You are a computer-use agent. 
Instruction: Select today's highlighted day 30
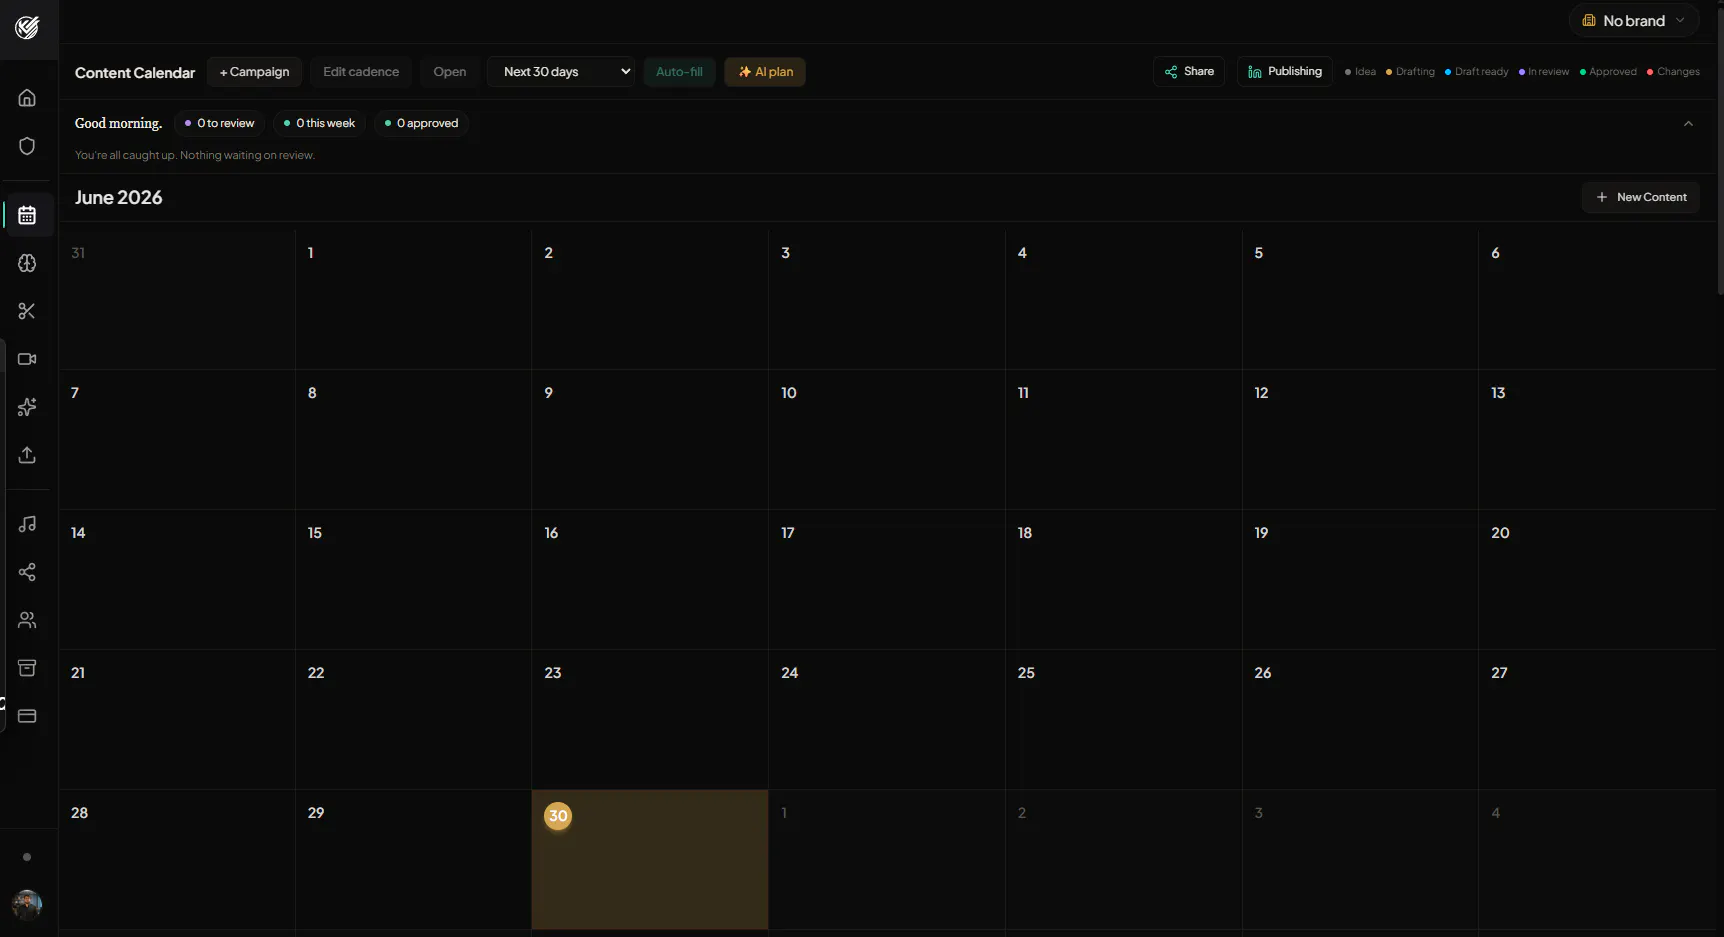[x=650, y=859]
